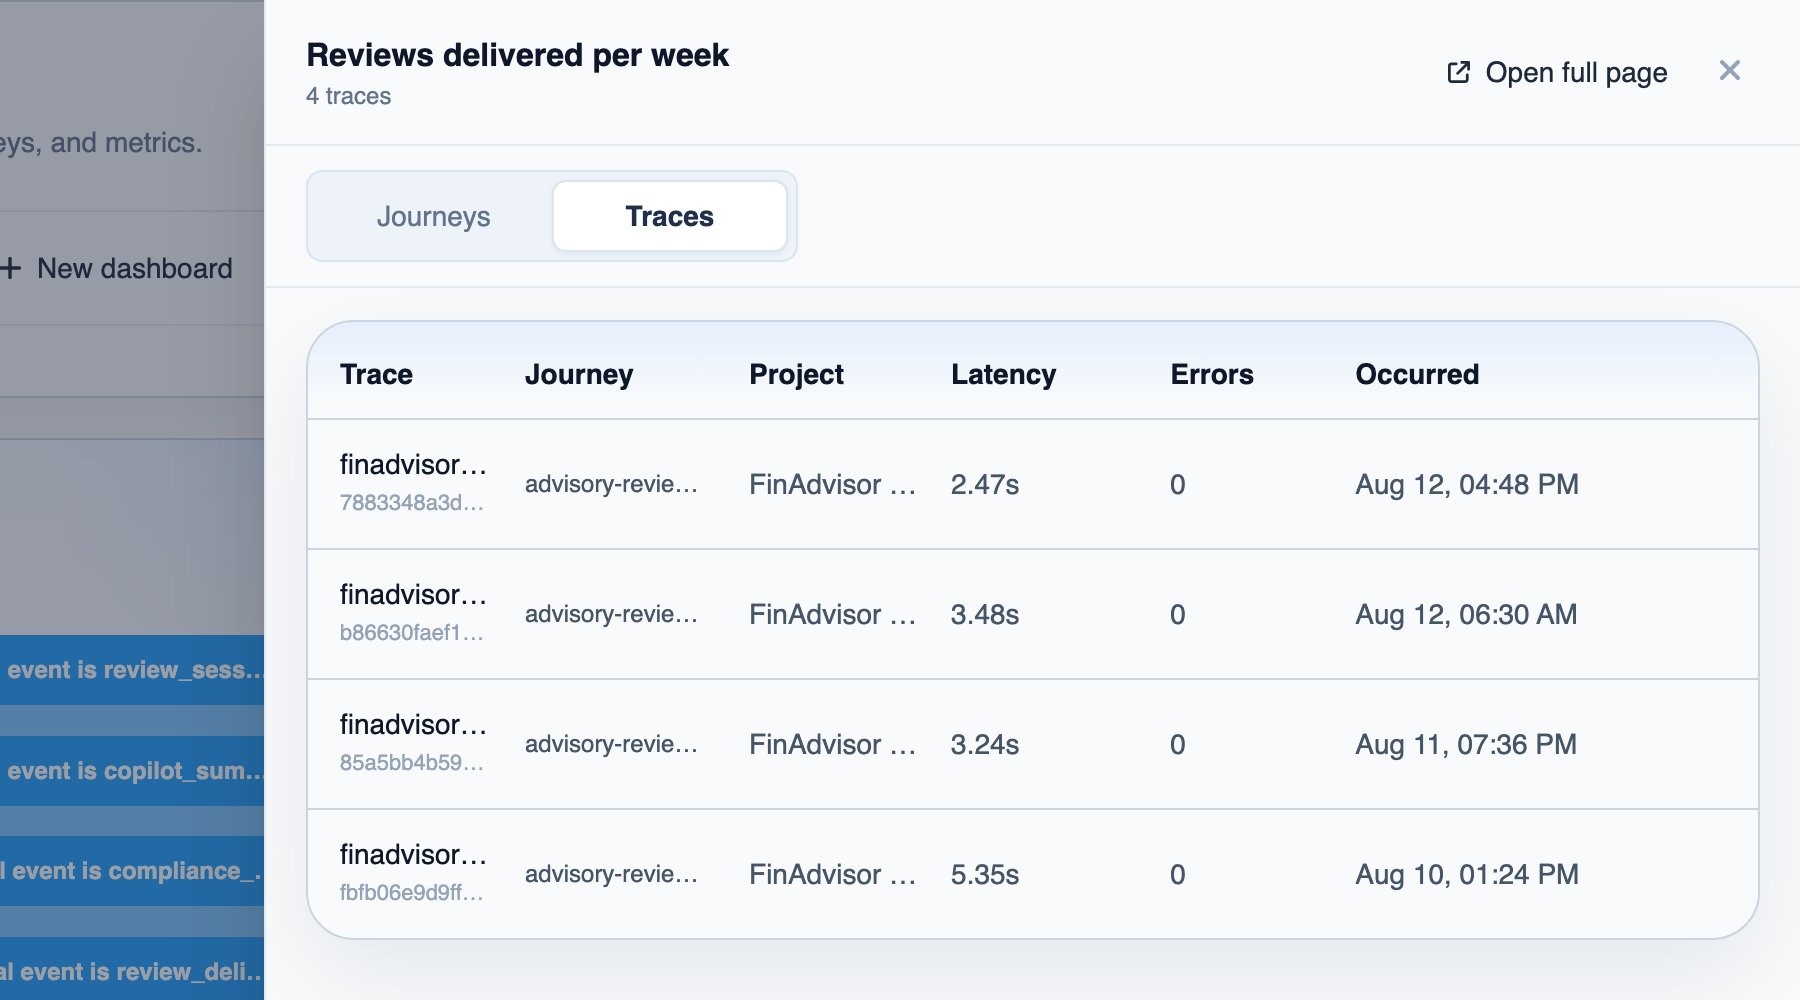The image size is (1800, 1000).
Task: Click Aug 12, 06:30 AM timestamp
Action: click(1466, 615)
